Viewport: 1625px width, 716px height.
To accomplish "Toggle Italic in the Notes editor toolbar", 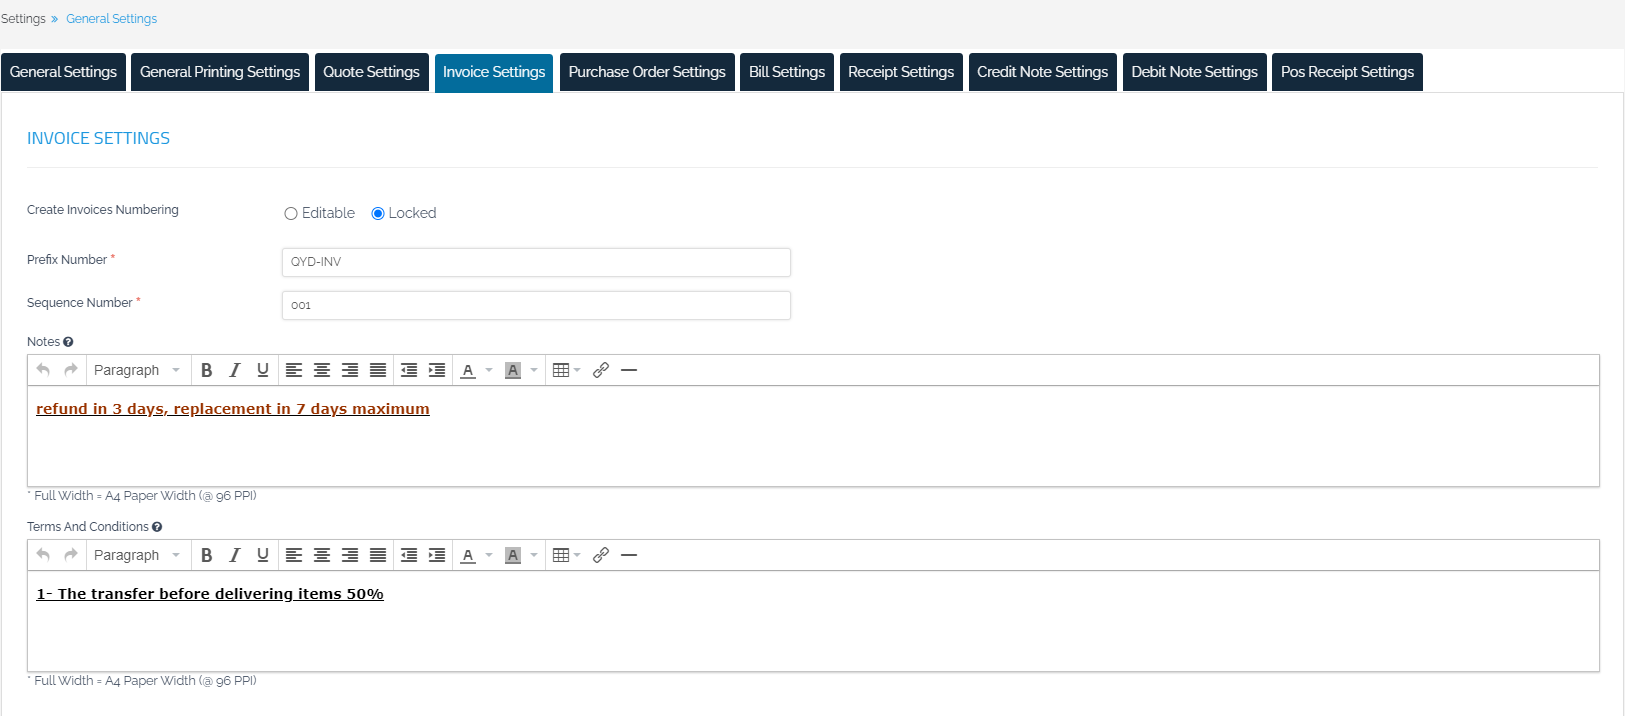I will pos(234,370).
